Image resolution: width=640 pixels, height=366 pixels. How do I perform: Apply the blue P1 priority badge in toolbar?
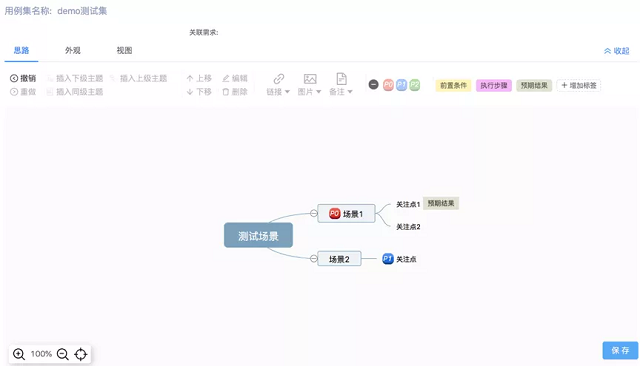coord(402,84)
